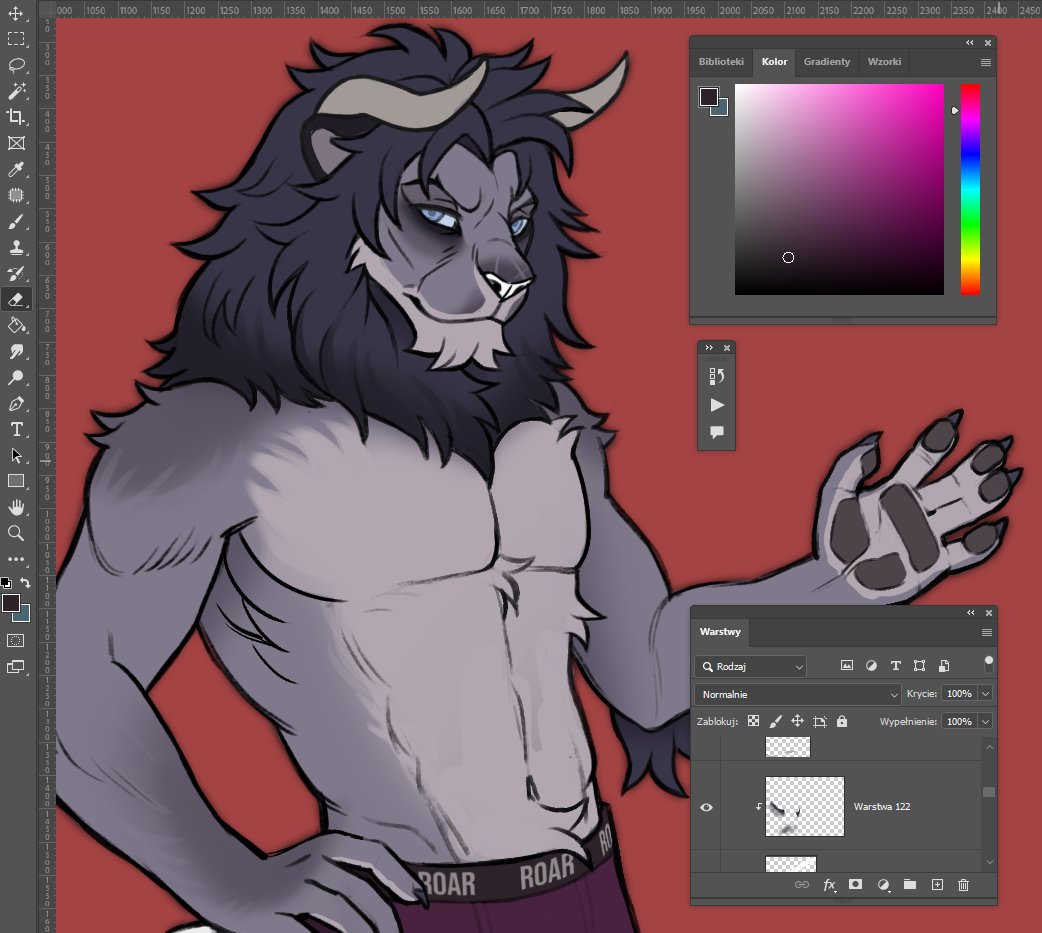1042x933 pixels.
Task: Open the Color panel options menu
Action: coord(986,62)
